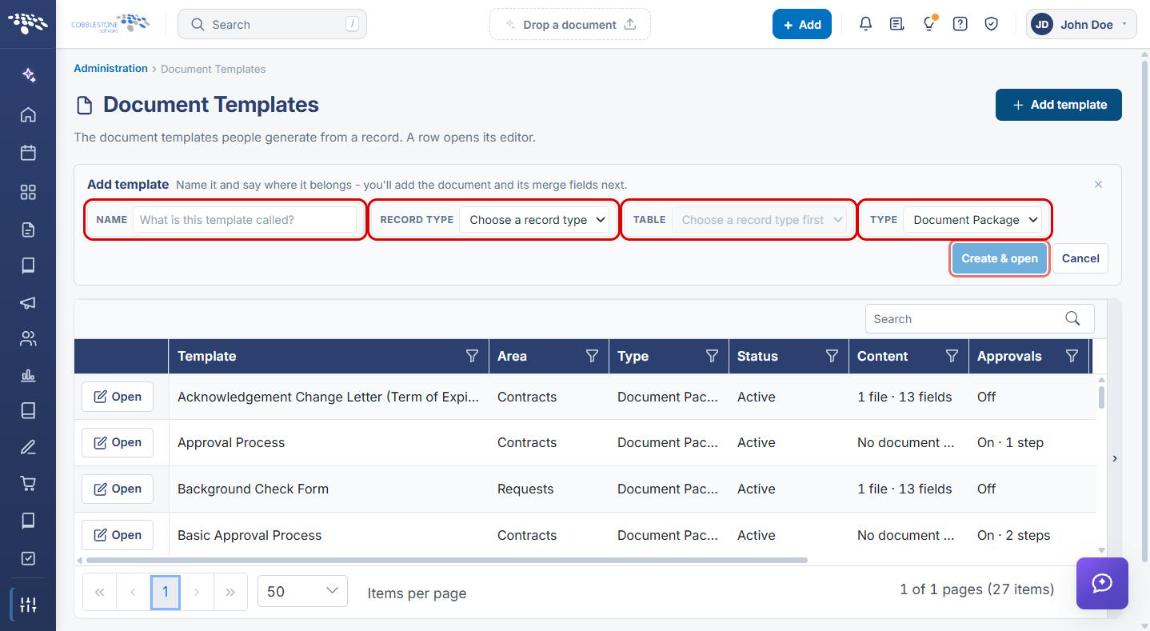Viewport: 1150px width, 631px height.
Task: Expand the side panel arrow right of table
Action: [1115, 459]
